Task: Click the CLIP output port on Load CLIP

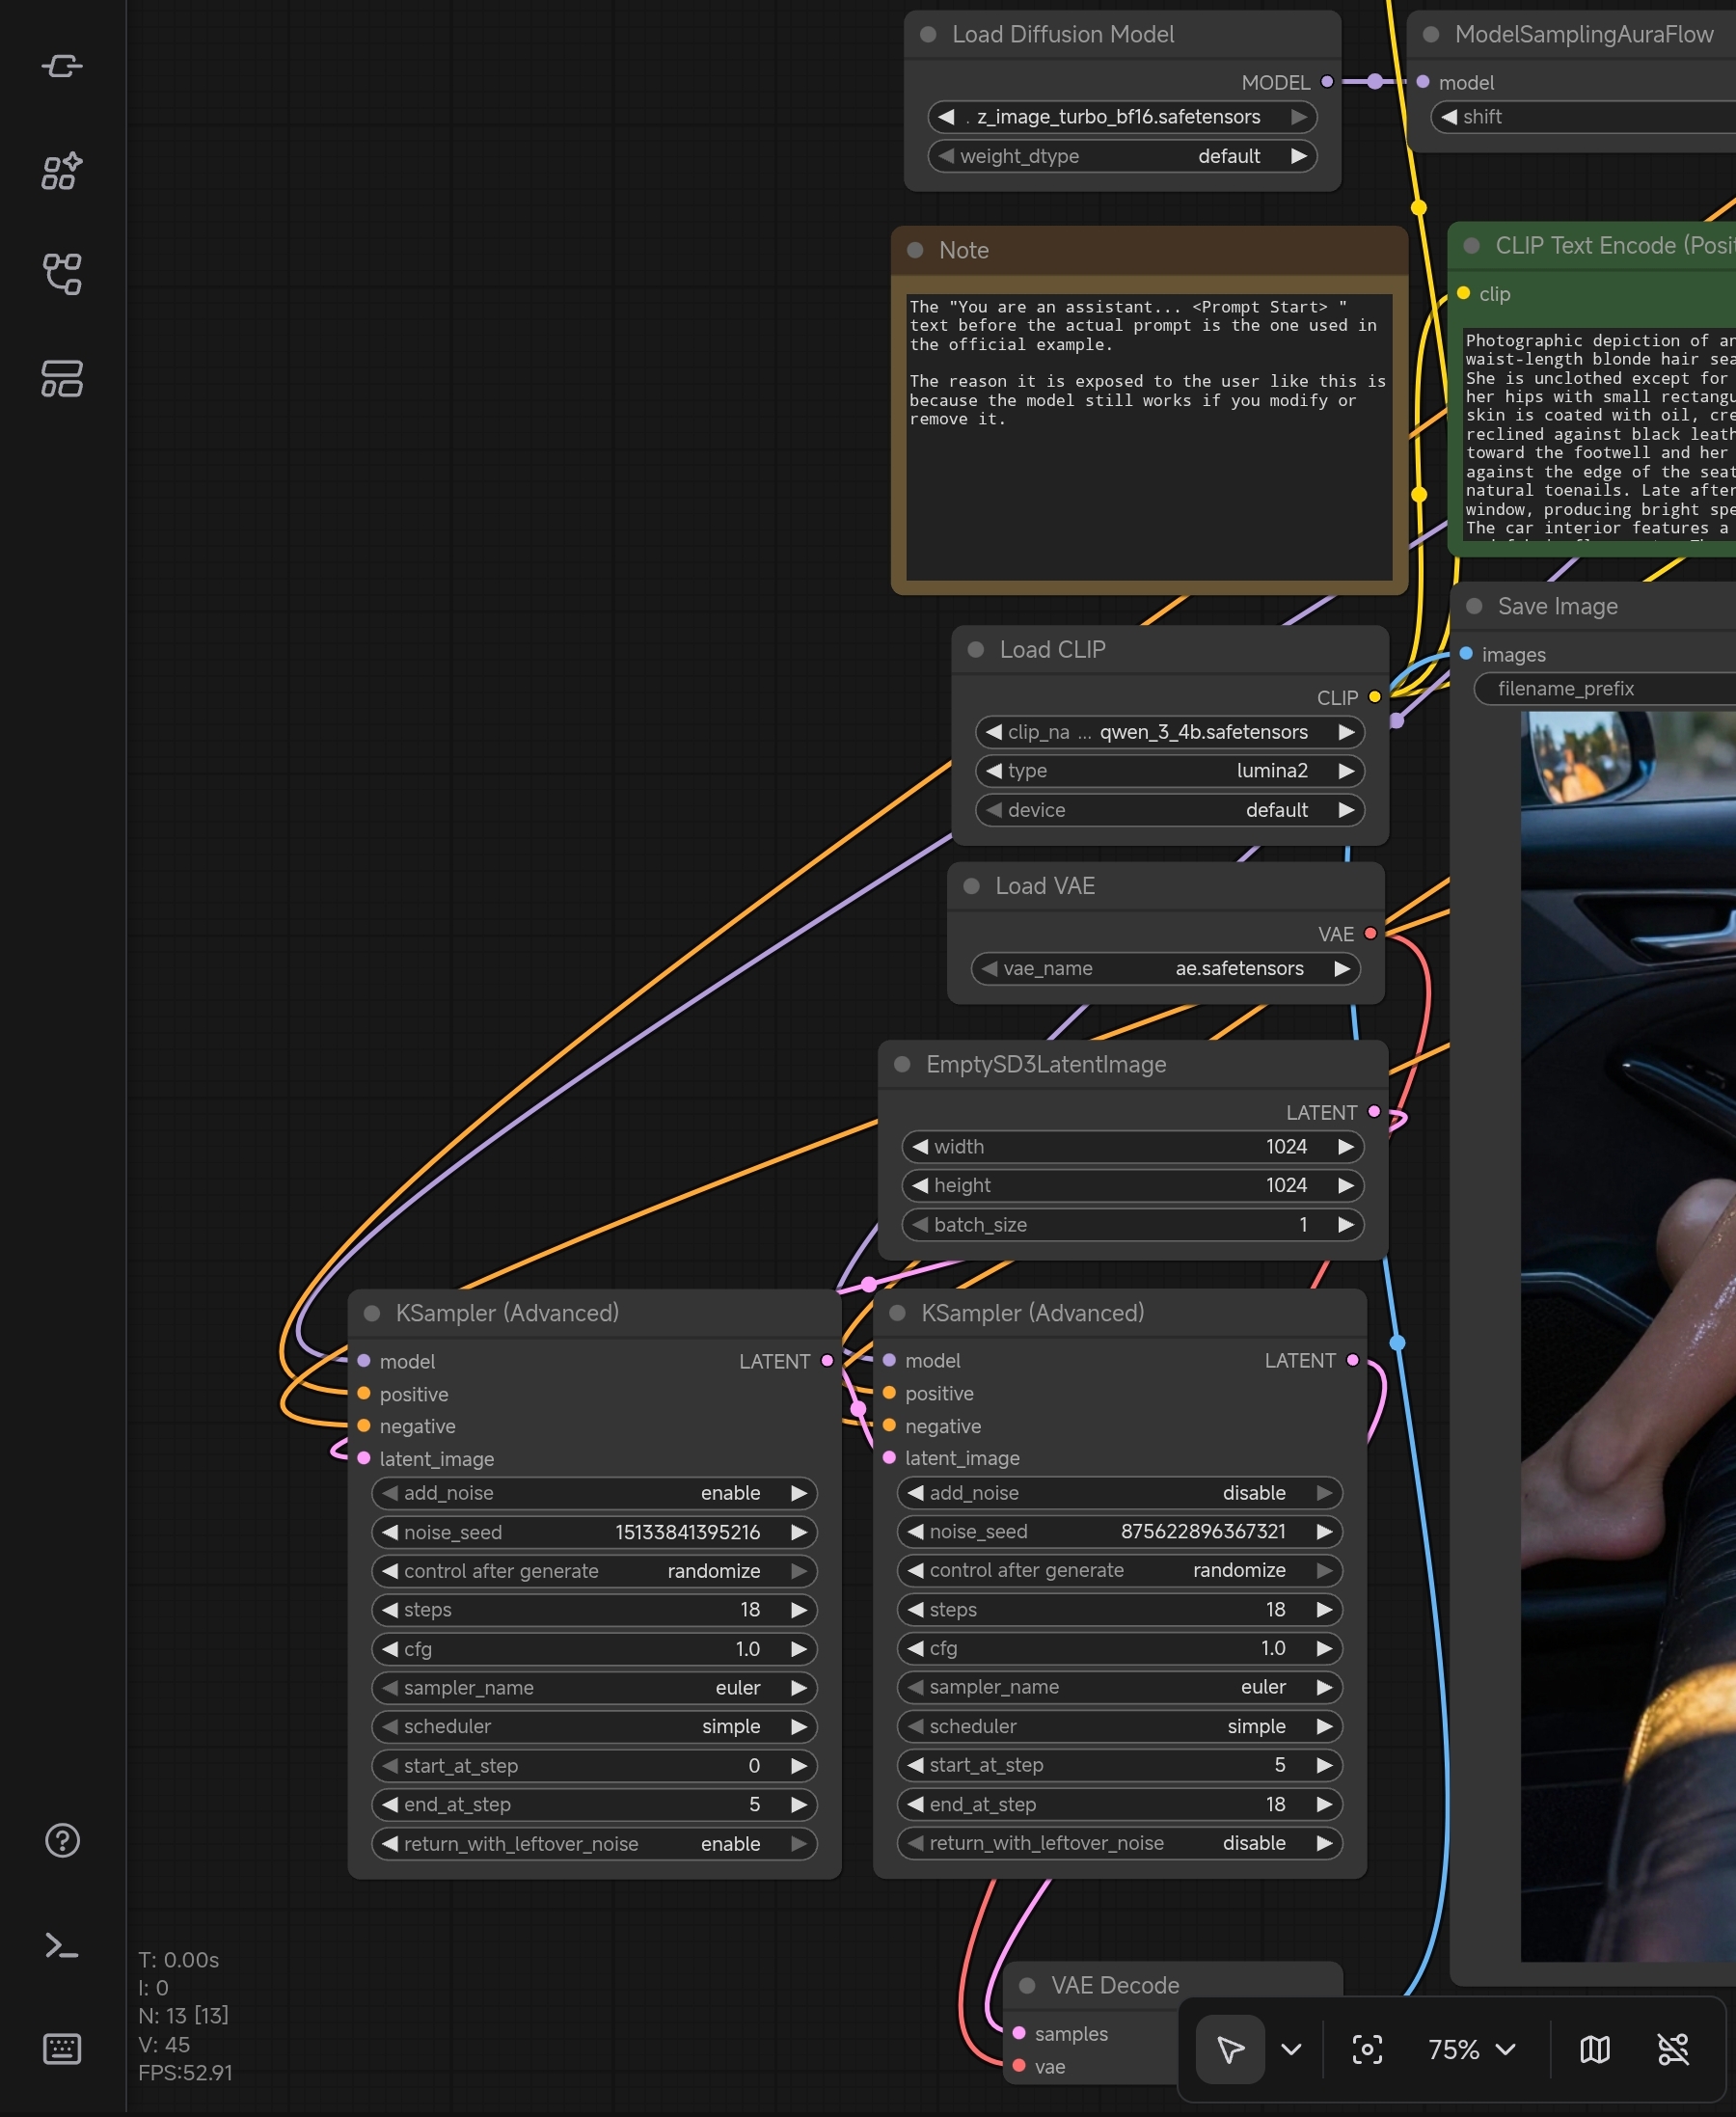Action: click(1375, 697)
